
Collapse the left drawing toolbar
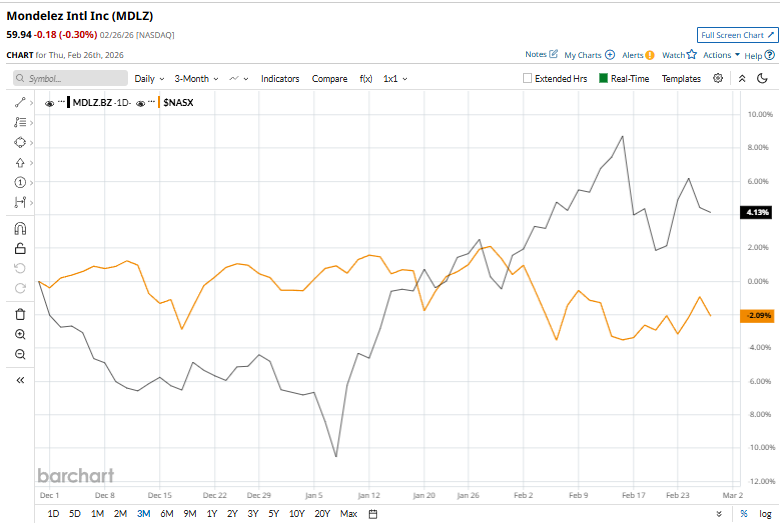20,380
